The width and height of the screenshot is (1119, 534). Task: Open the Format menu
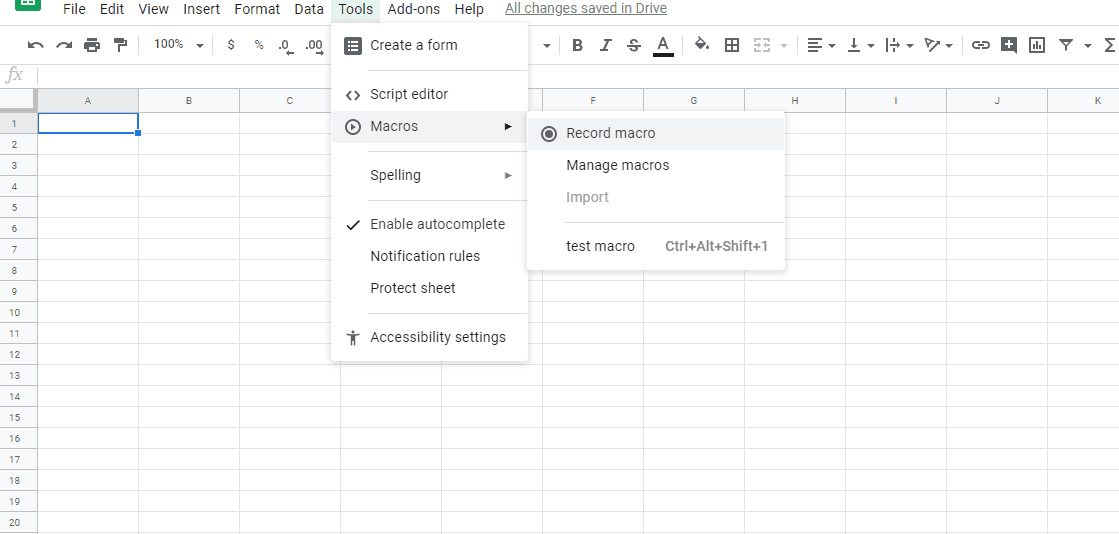click(x=257, y=9)
